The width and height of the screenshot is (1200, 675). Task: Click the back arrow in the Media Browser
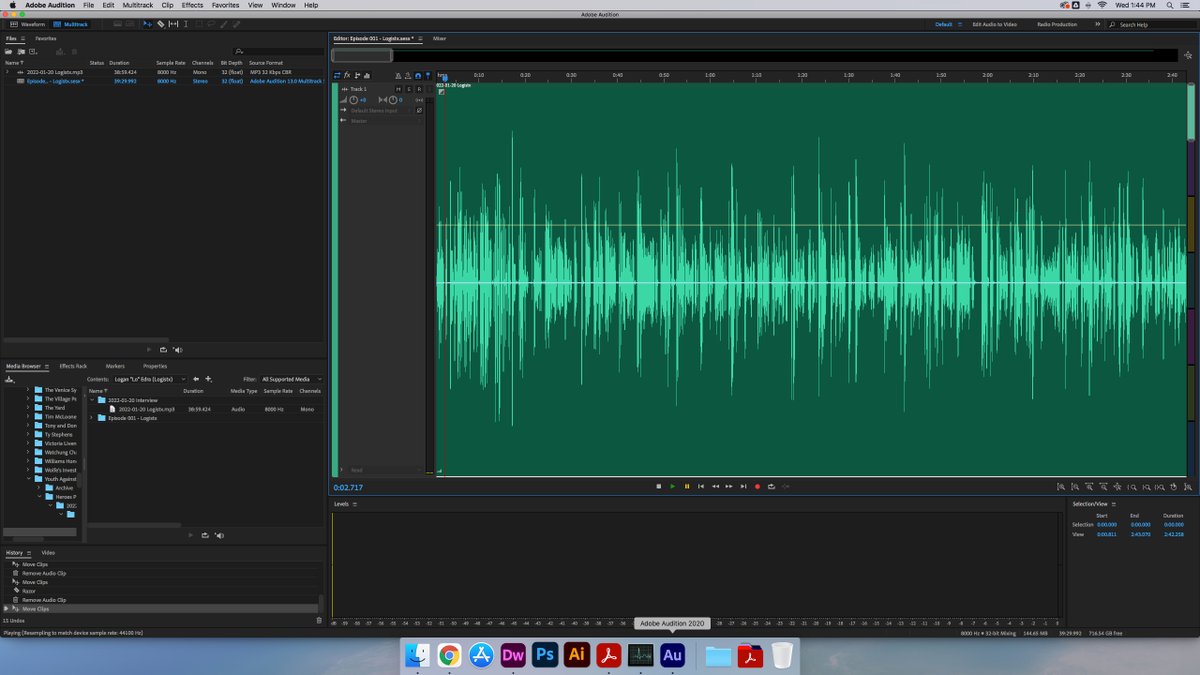[x=195, y=379]
